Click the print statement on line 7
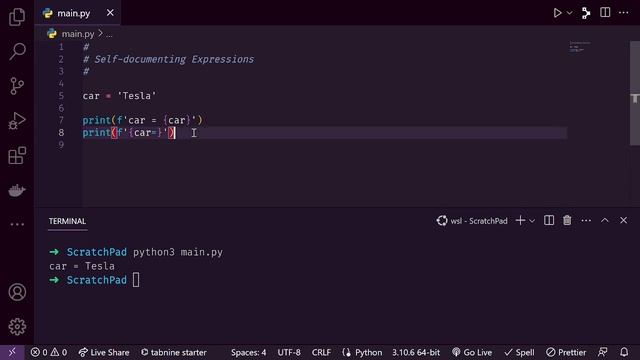Viewport: 640px width, 360px height. click(x=142, y=120)
